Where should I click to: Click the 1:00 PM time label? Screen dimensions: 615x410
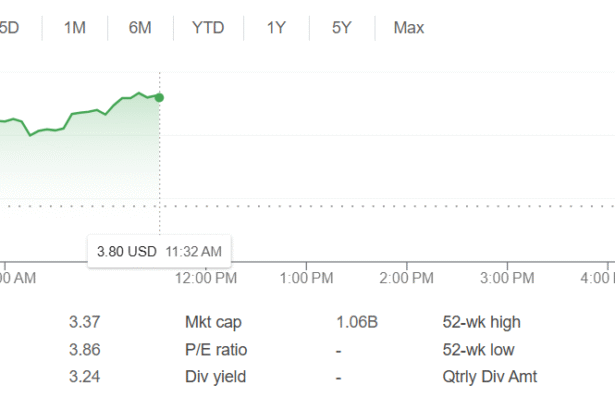coord(307,277)
